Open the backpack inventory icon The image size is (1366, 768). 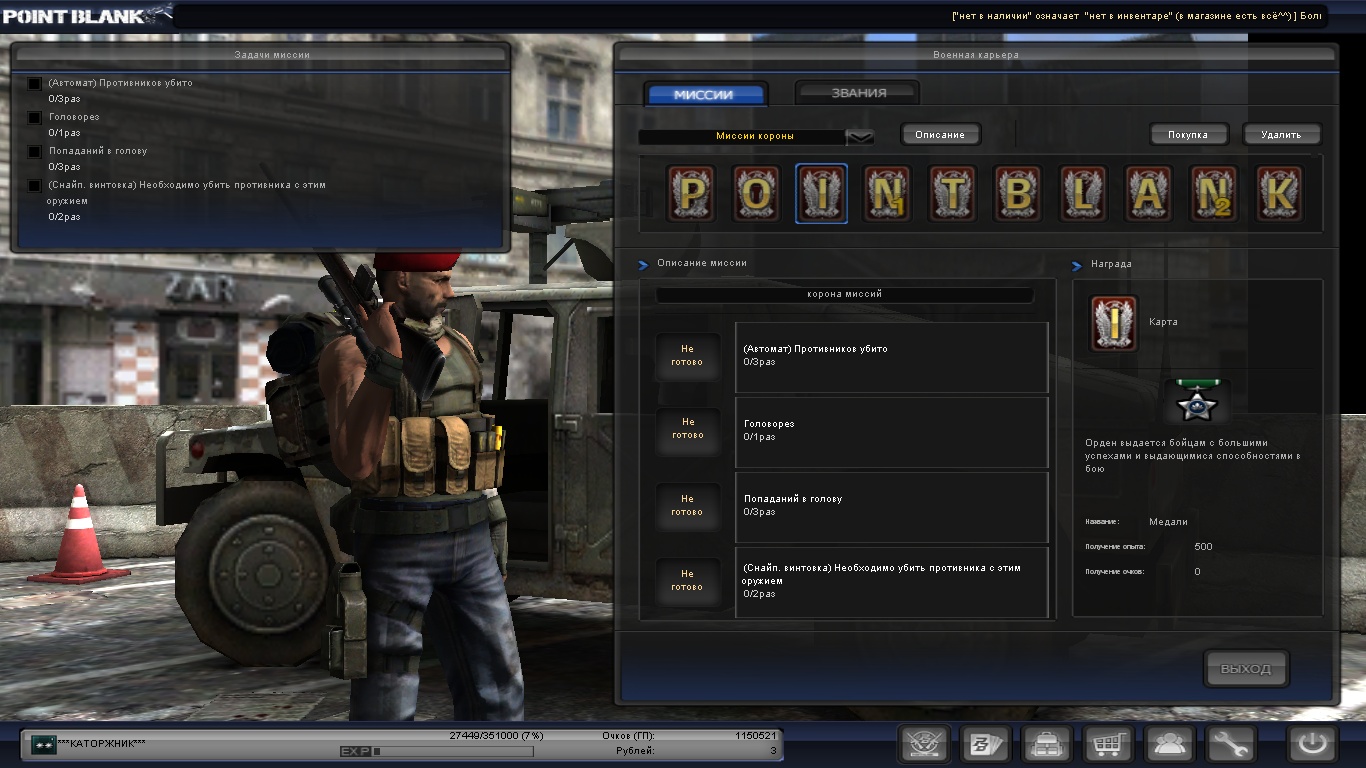1047,745
